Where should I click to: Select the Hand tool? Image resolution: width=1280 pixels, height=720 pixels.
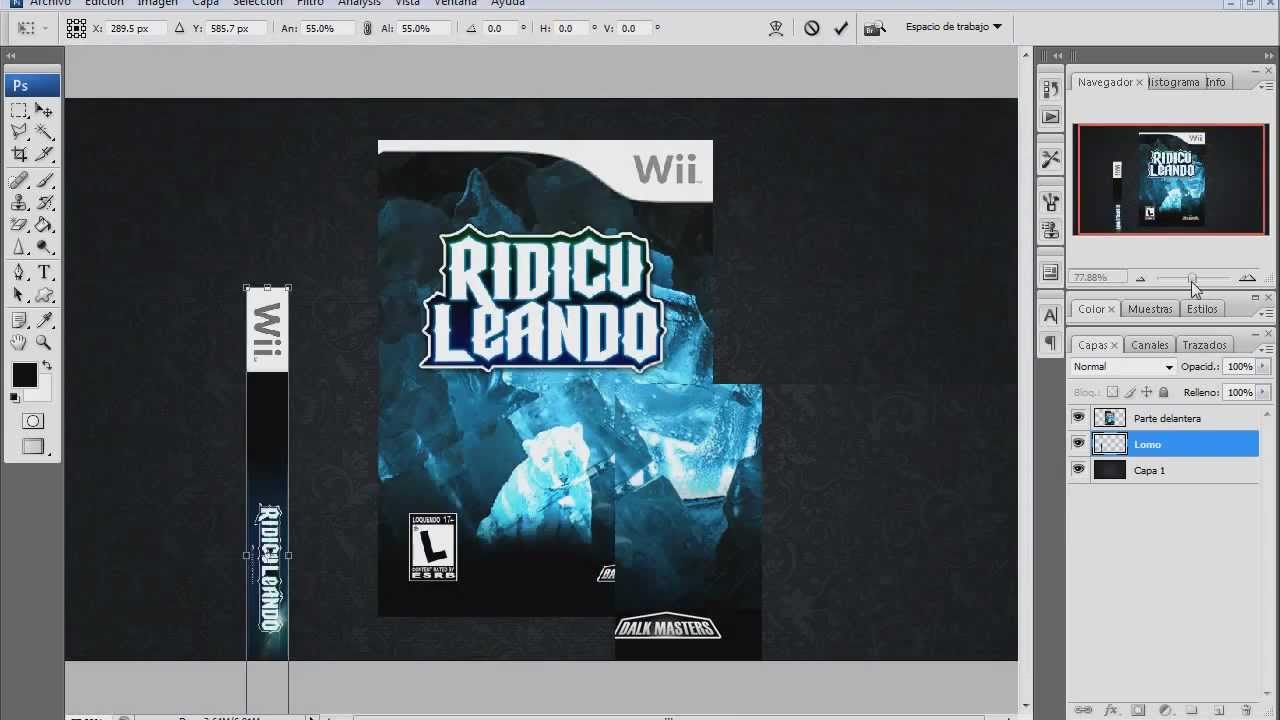point(19,343)
